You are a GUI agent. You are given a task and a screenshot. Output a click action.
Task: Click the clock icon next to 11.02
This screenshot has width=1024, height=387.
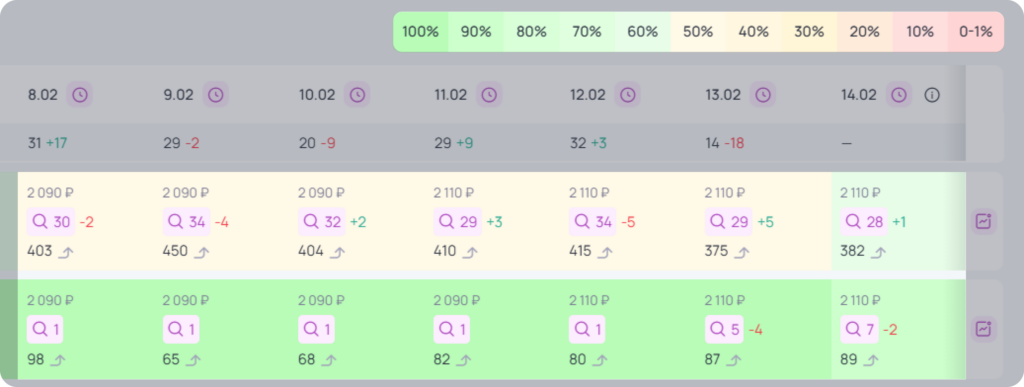[489, 95]
